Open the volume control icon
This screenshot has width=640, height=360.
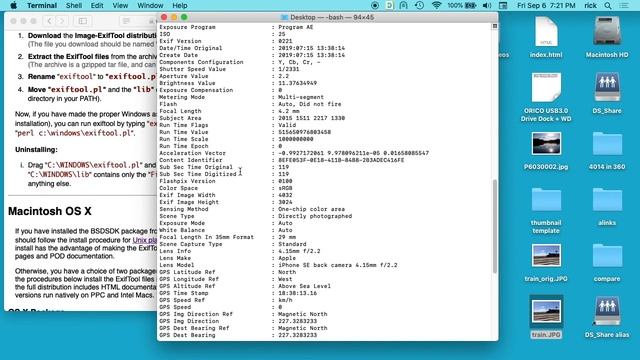click(x=487, y=5)
